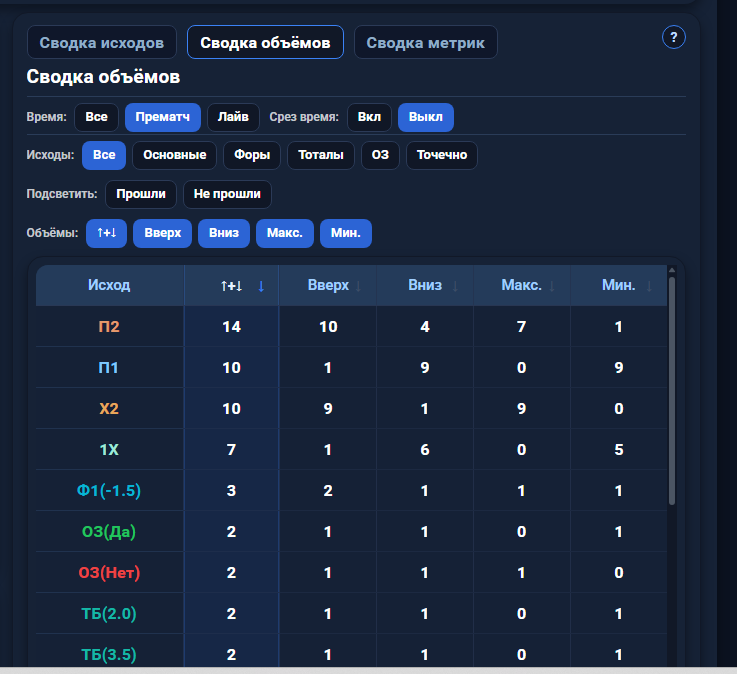Sort by Мин. column arrow
Screen dimensions: 737x674
tap(649, 286)
